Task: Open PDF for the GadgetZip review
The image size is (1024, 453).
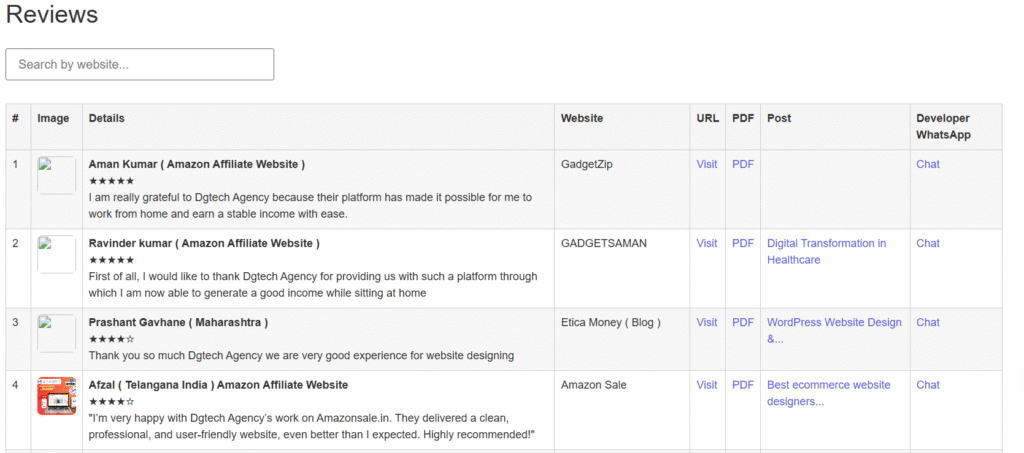Action: click(743, 164)
